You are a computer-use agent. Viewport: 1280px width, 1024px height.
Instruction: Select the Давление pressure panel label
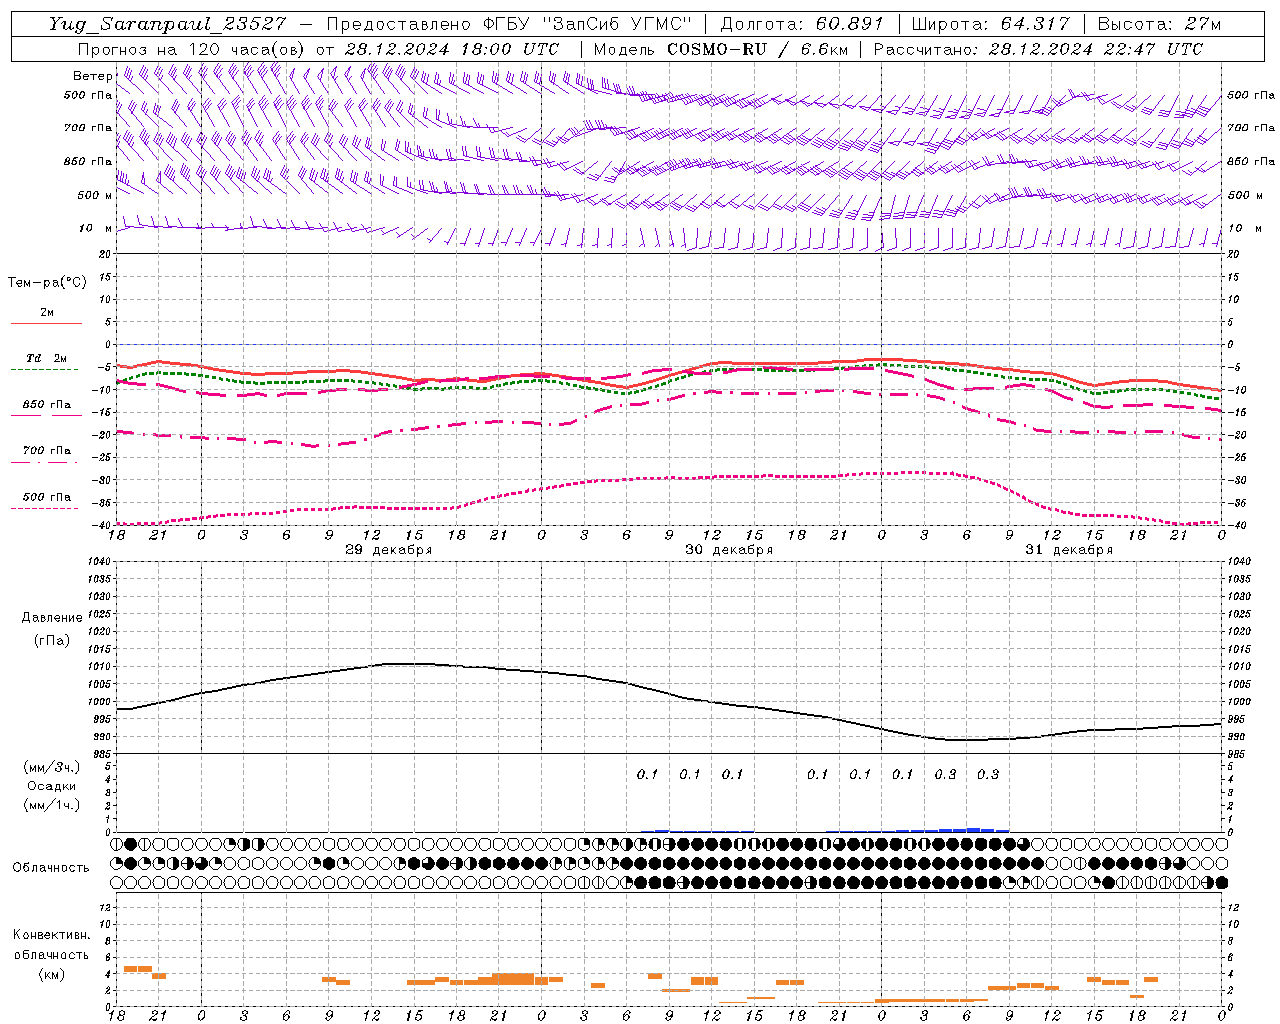[52, 618]
